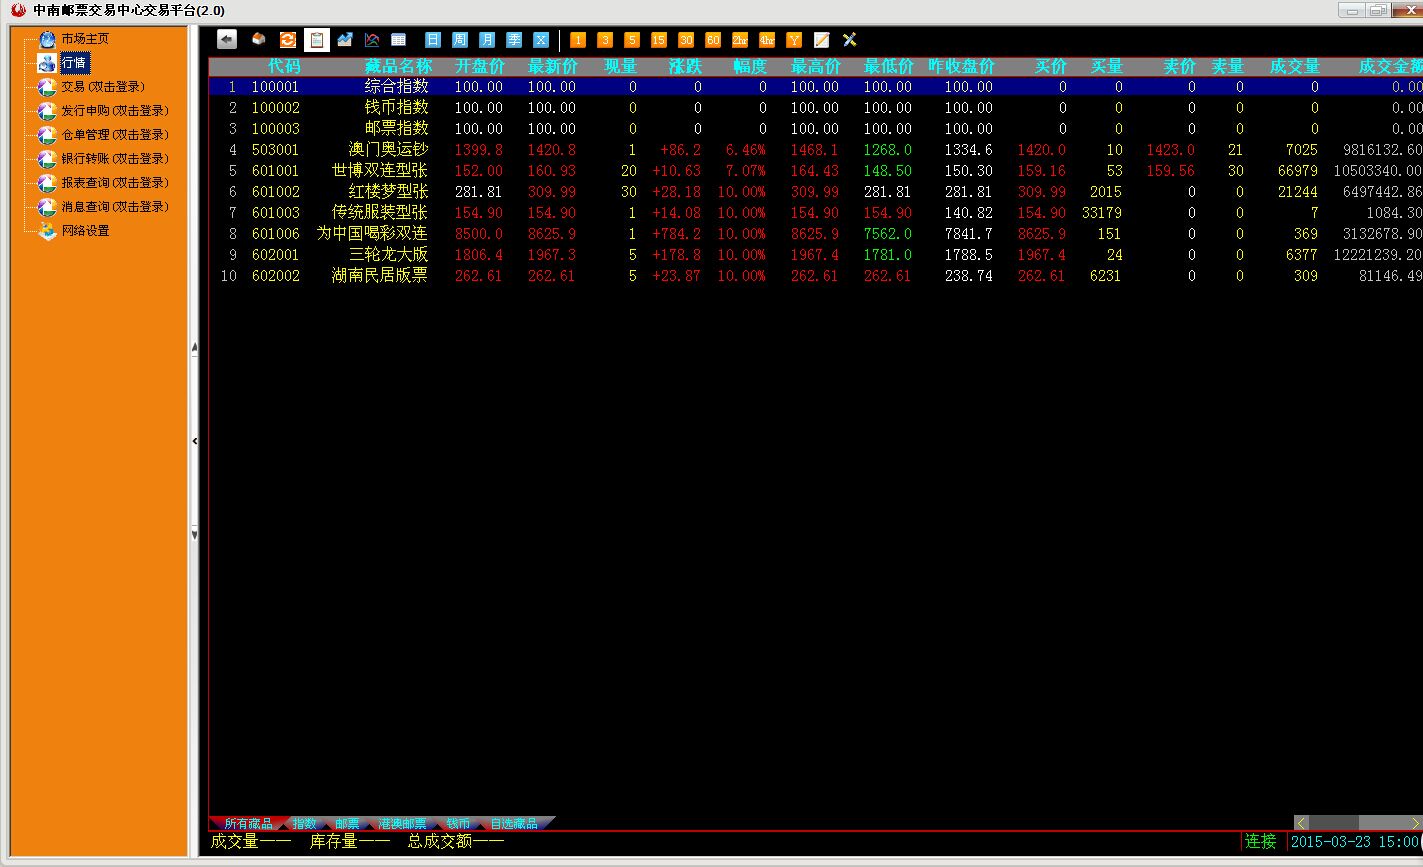Collapse the sidebar using left splitter arrow
Screen dimensions: 1423x867
point(194,440)
